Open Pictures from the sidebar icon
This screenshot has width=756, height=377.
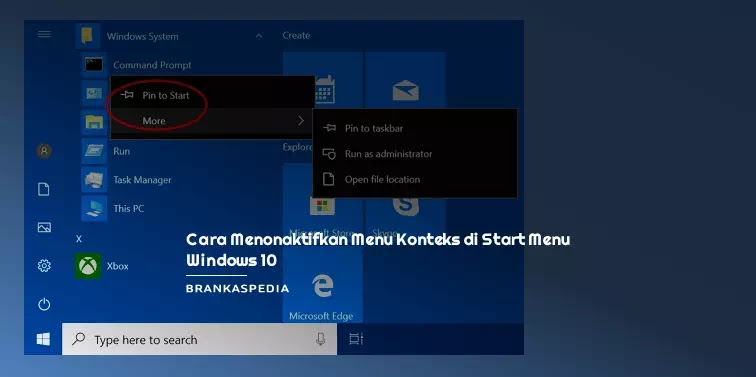pyautogui.click(x=44, y=227)
